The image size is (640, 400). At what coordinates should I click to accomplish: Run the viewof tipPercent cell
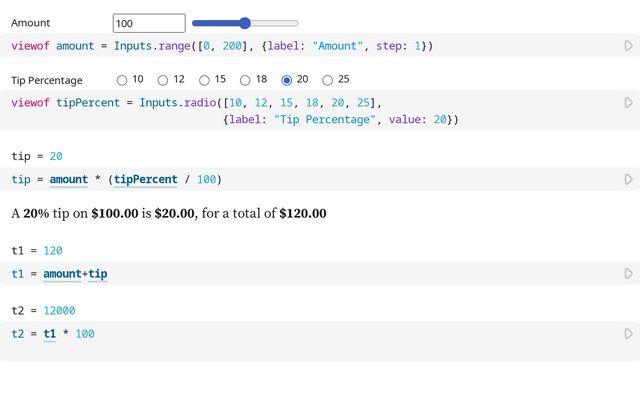coord(629,102)
